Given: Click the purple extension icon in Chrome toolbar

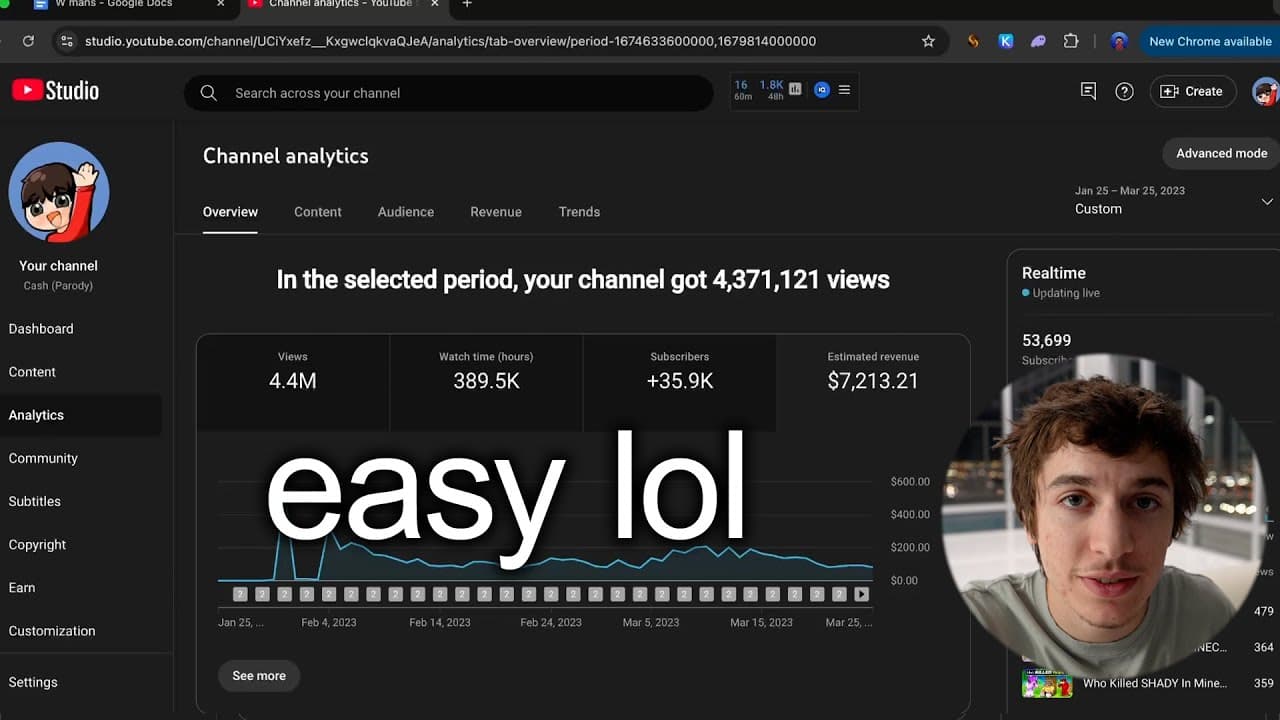Looking at the screenshot, I should 1038,41.
